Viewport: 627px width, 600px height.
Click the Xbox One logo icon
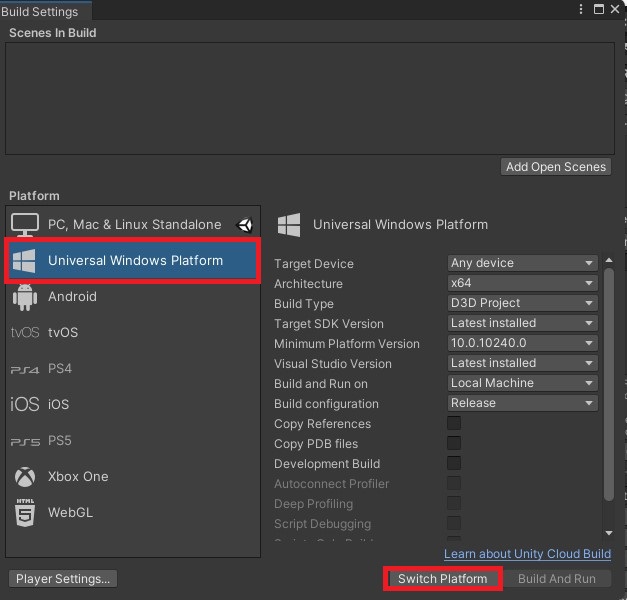25,477
